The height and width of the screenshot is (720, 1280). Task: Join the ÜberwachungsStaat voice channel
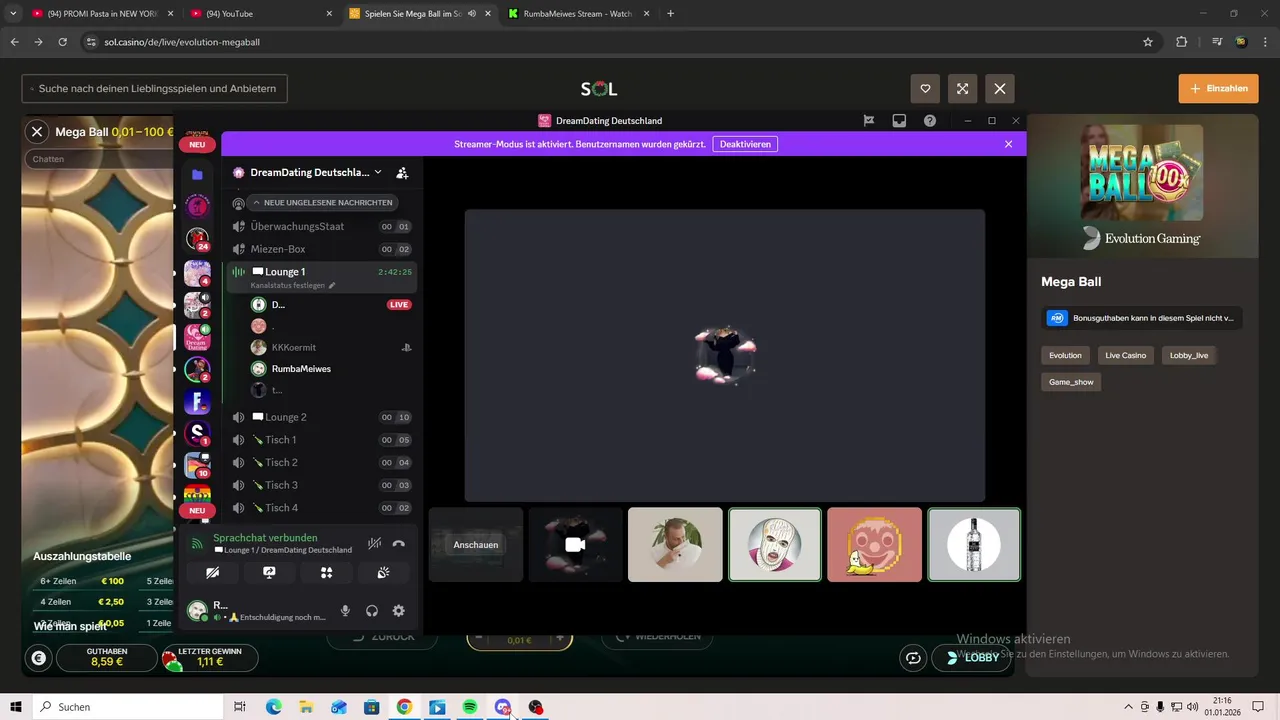tap(323, 226)
